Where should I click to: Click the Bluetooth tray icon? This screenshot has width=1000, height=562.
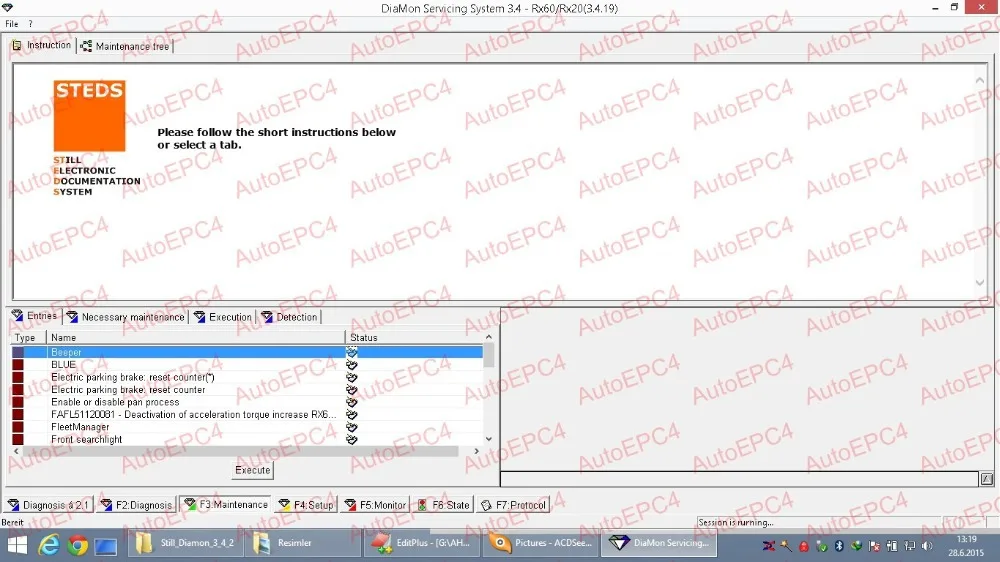(839, 546)
